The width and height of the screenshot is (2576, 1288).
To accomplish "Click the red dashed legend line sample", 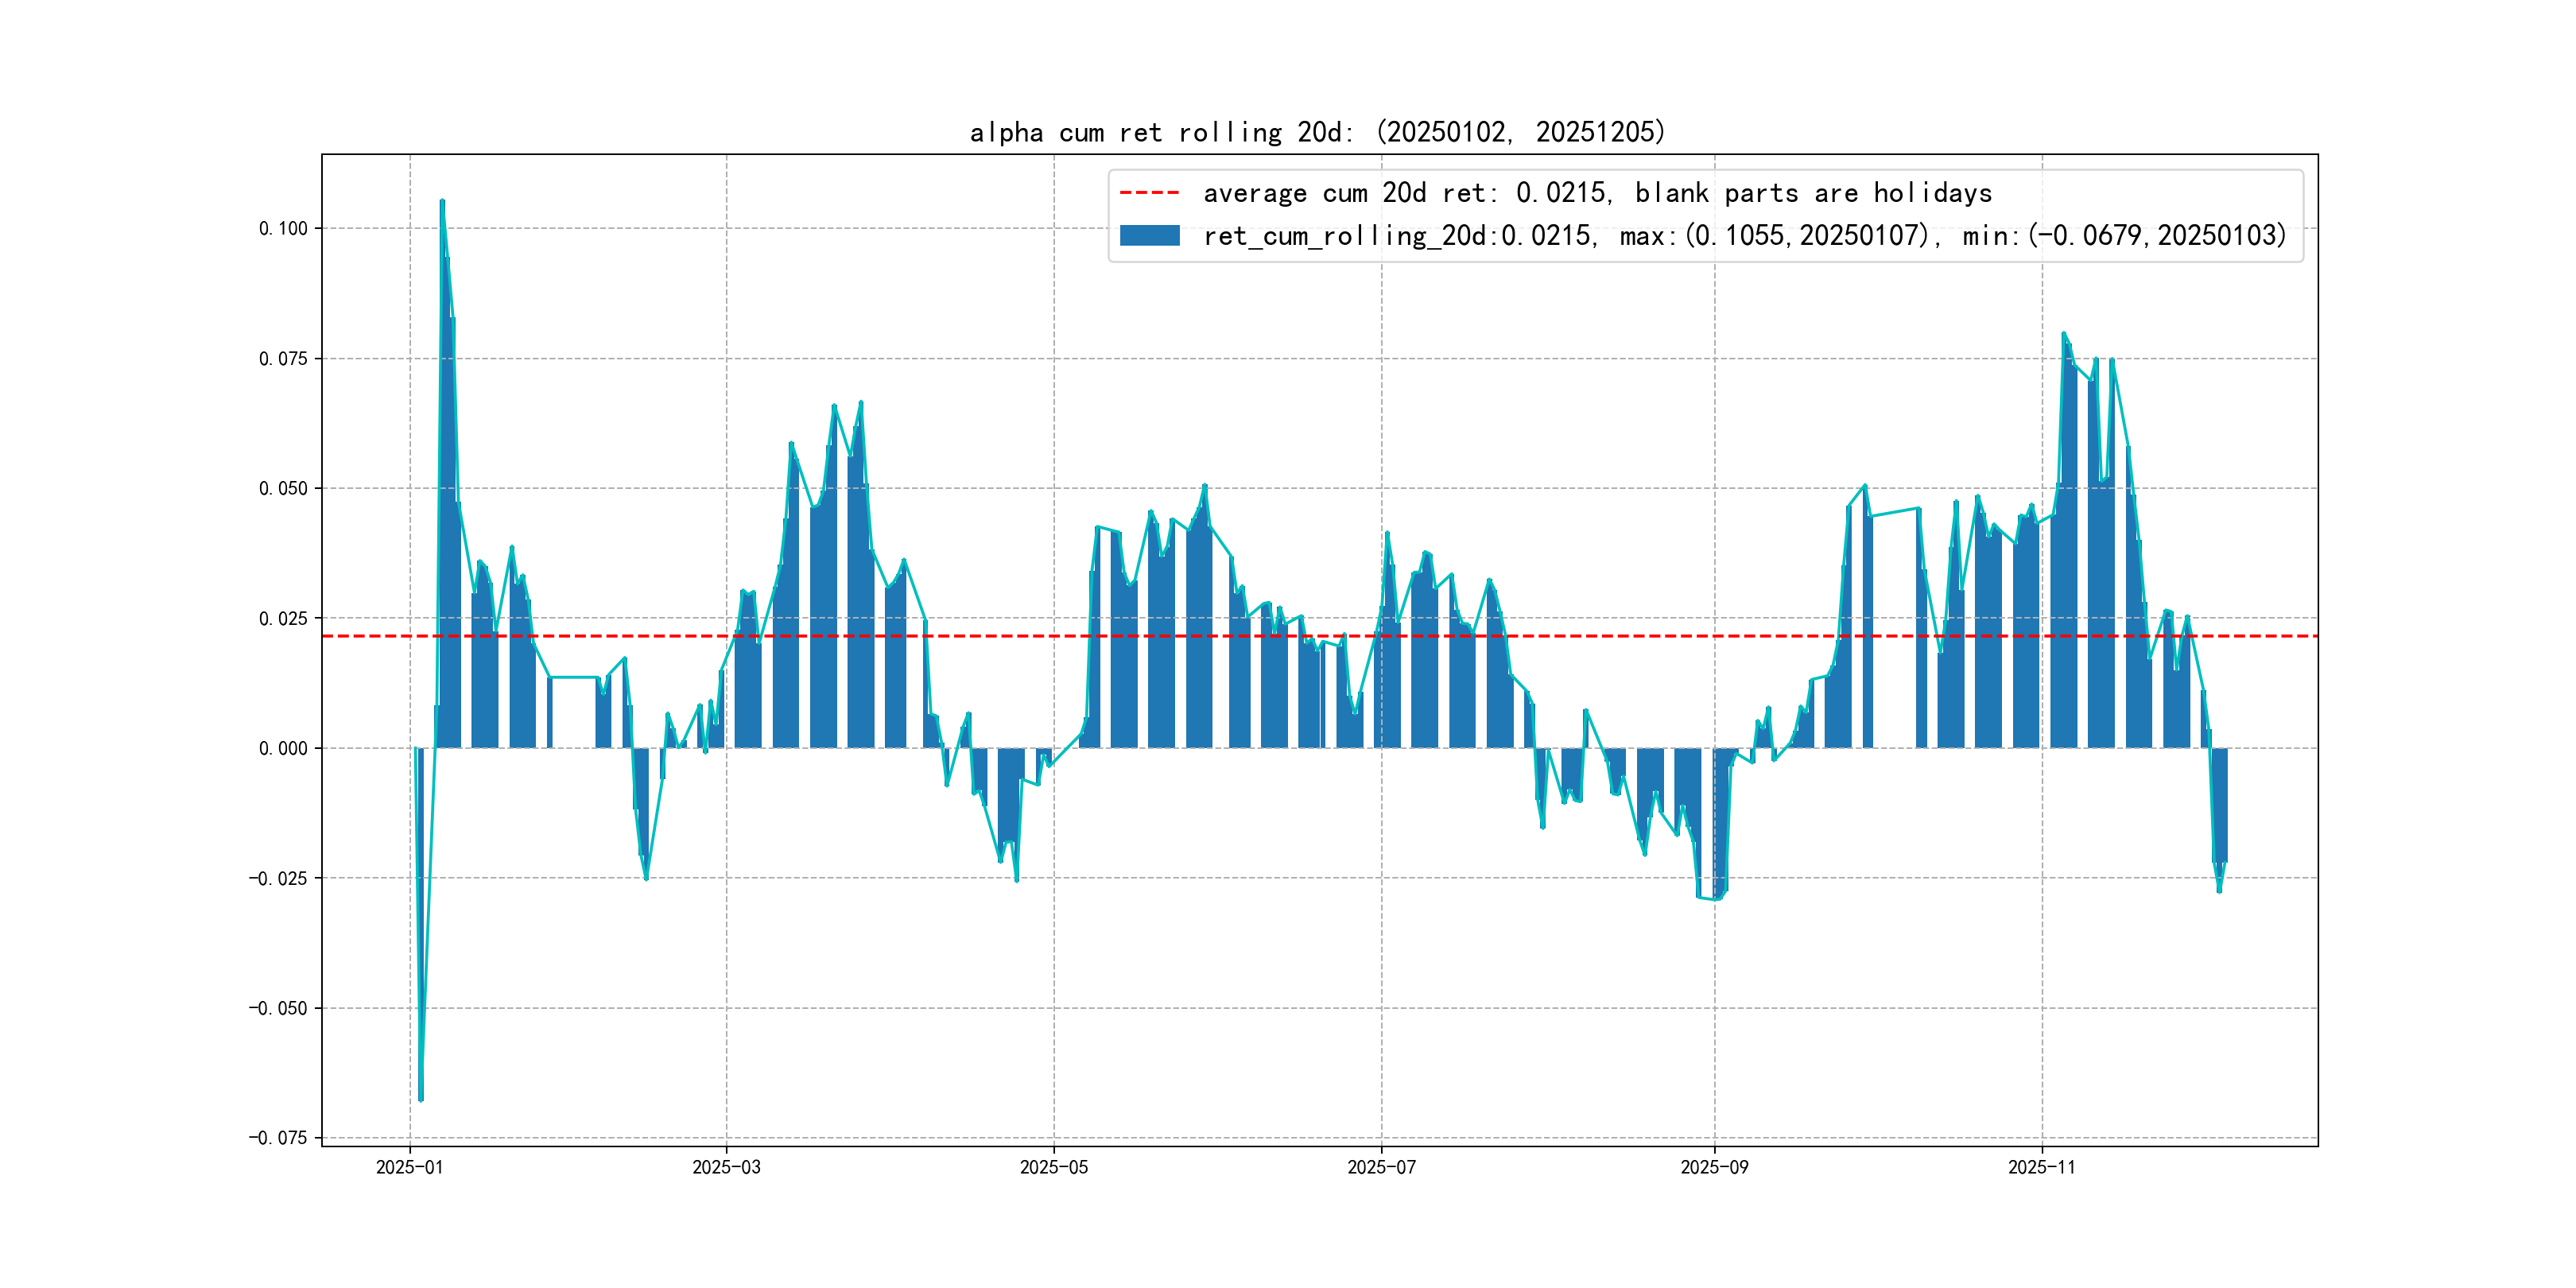I will [x=1149, y=193].
